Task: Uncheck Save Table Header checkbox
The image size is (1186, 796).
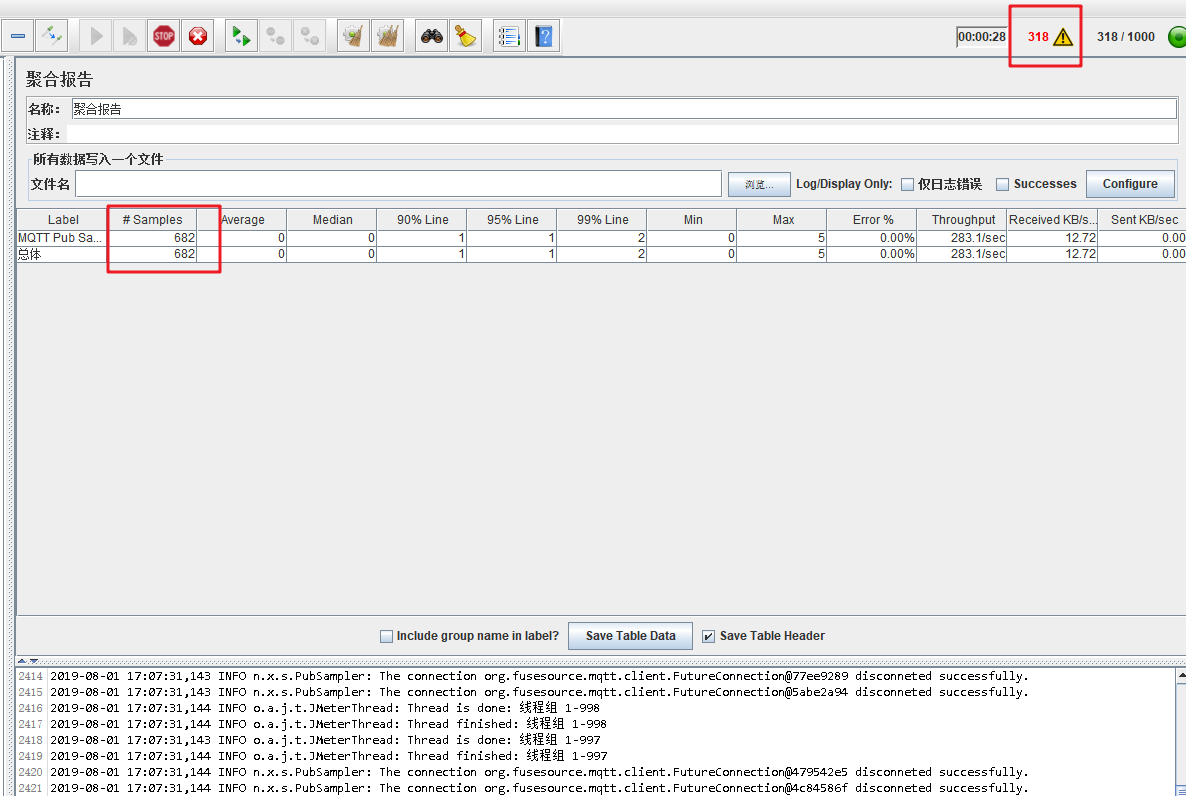Action: (x=709, y=636)
